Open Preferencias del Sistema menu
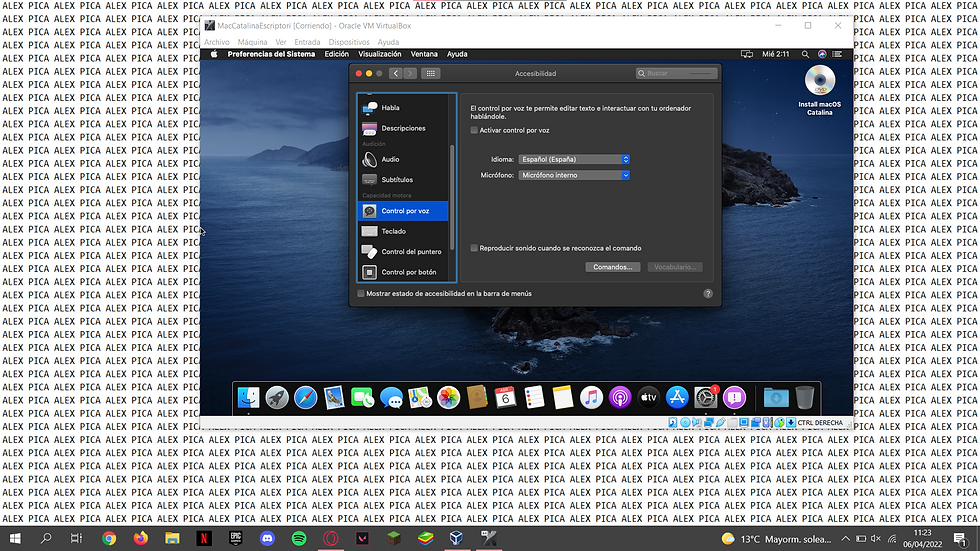This screenshot has width=980, height=551. point(271,54)
